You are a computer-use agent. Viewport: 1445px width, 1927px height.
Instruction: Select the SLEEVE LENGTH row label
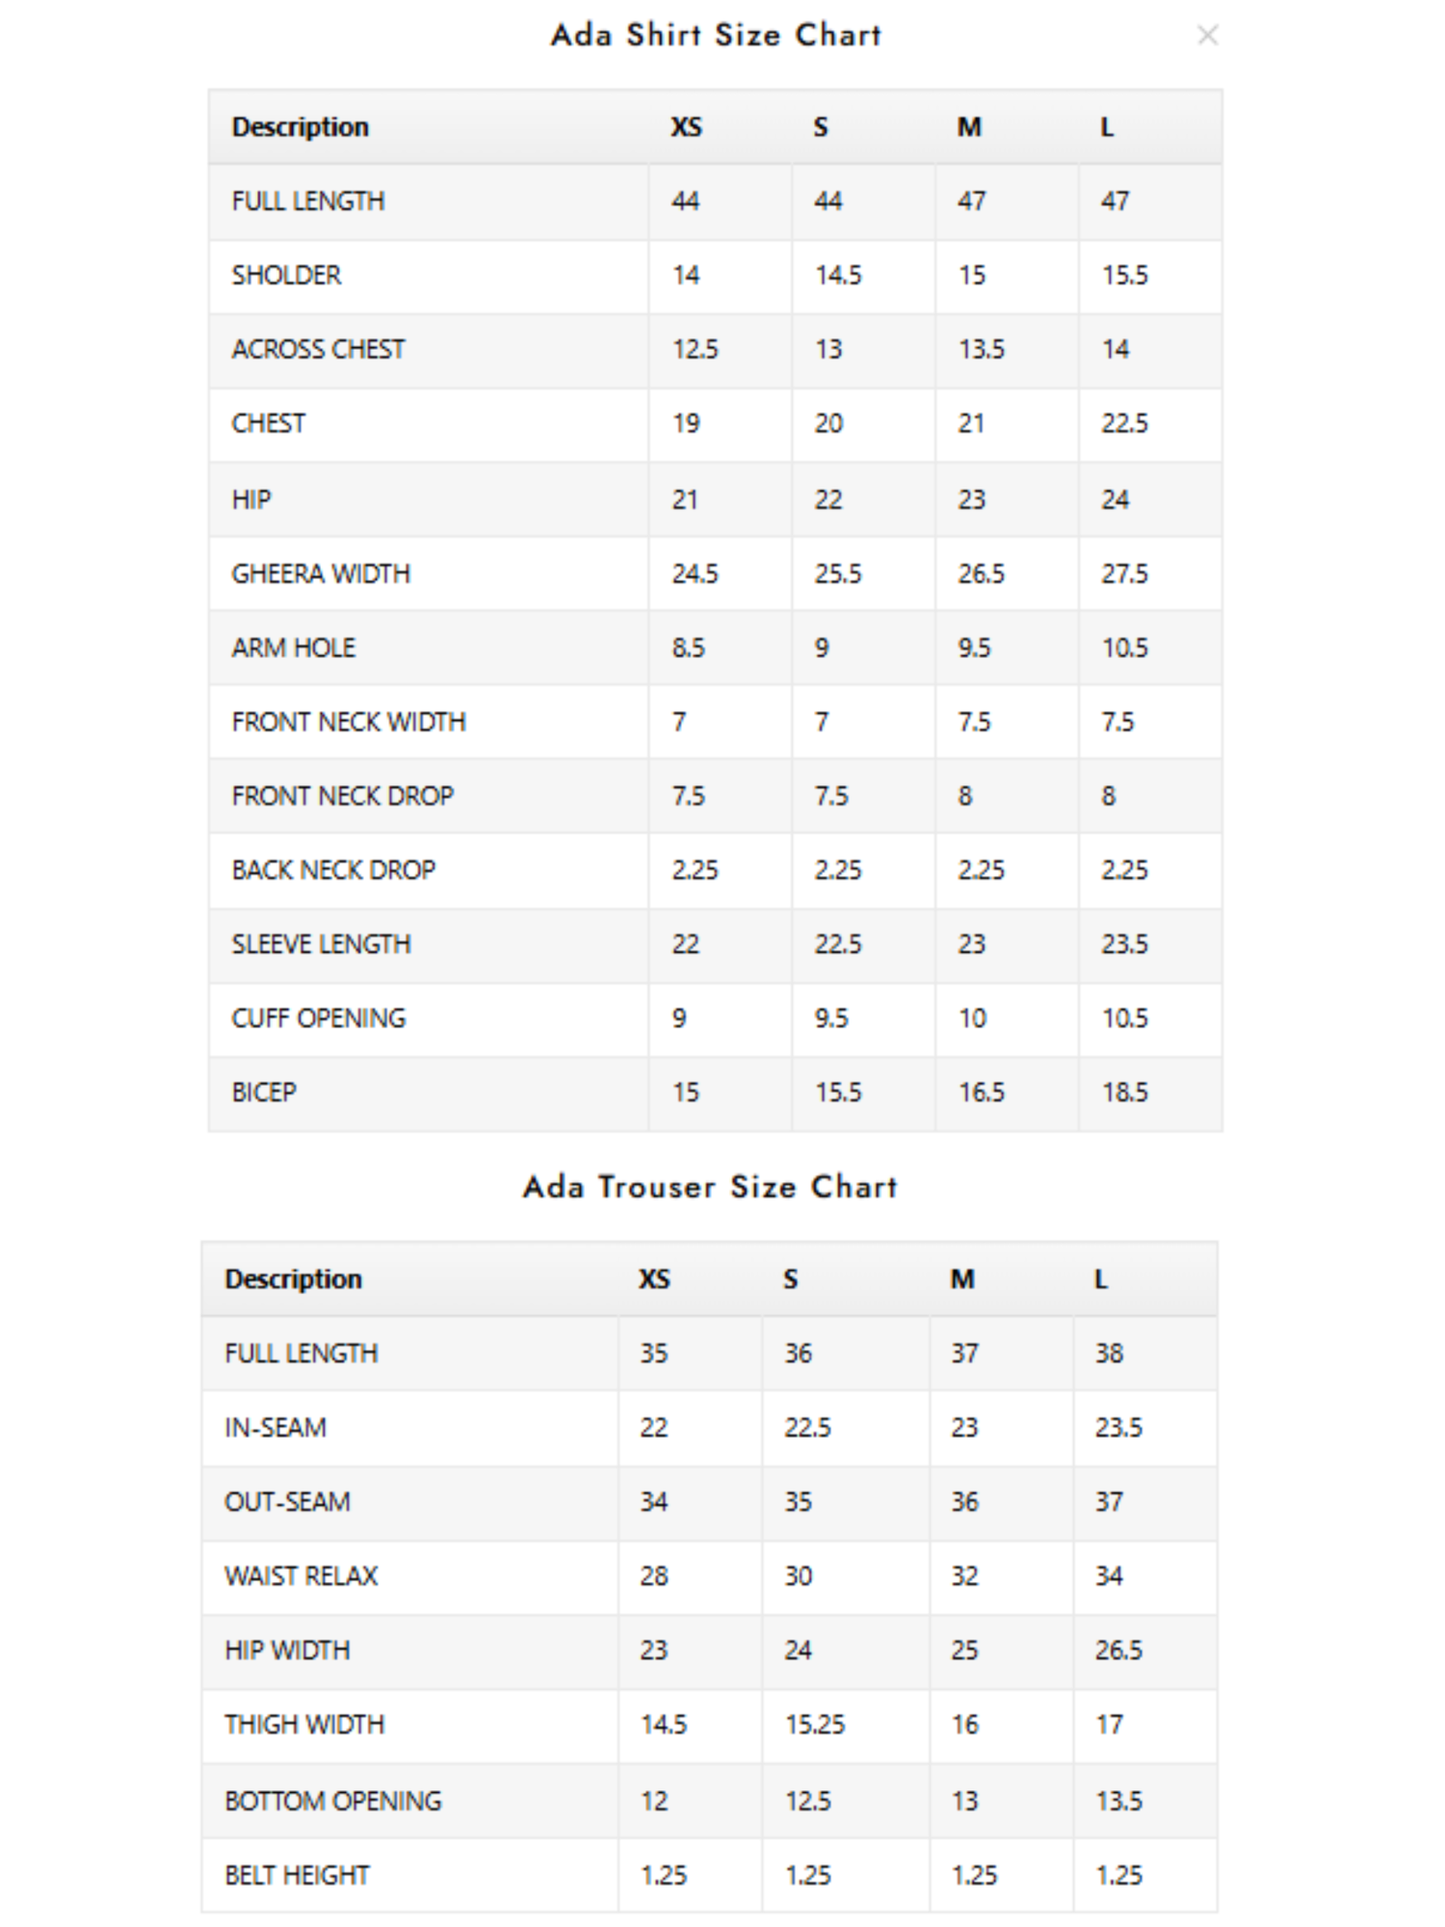(x=321, y=944)
